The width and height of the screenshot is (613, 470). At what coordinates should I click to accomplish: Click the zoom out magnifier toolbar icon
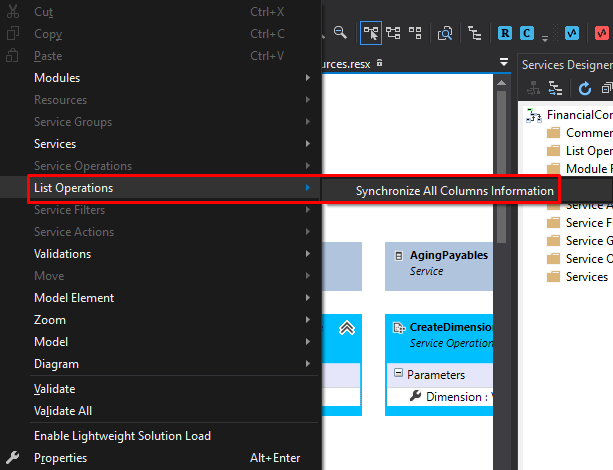[340, 33]
